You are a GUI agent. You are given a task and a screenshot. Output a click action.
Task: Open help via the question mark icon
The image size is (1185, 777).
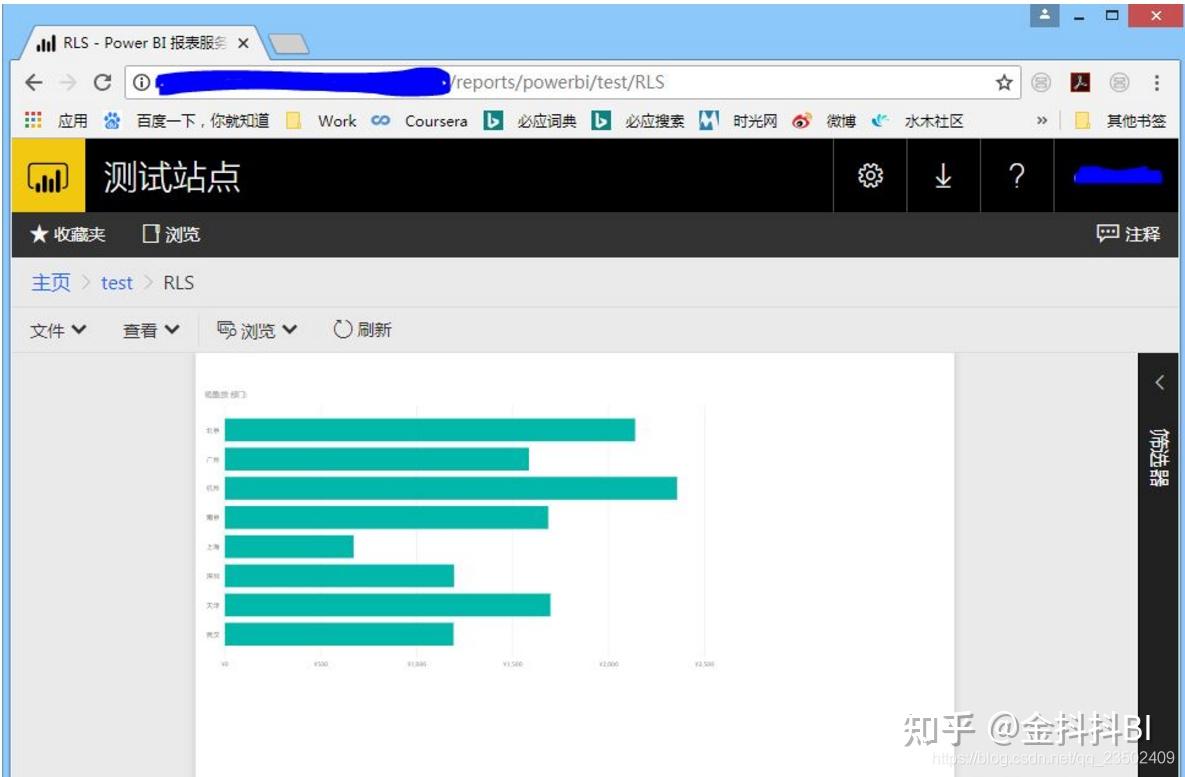1016,175
